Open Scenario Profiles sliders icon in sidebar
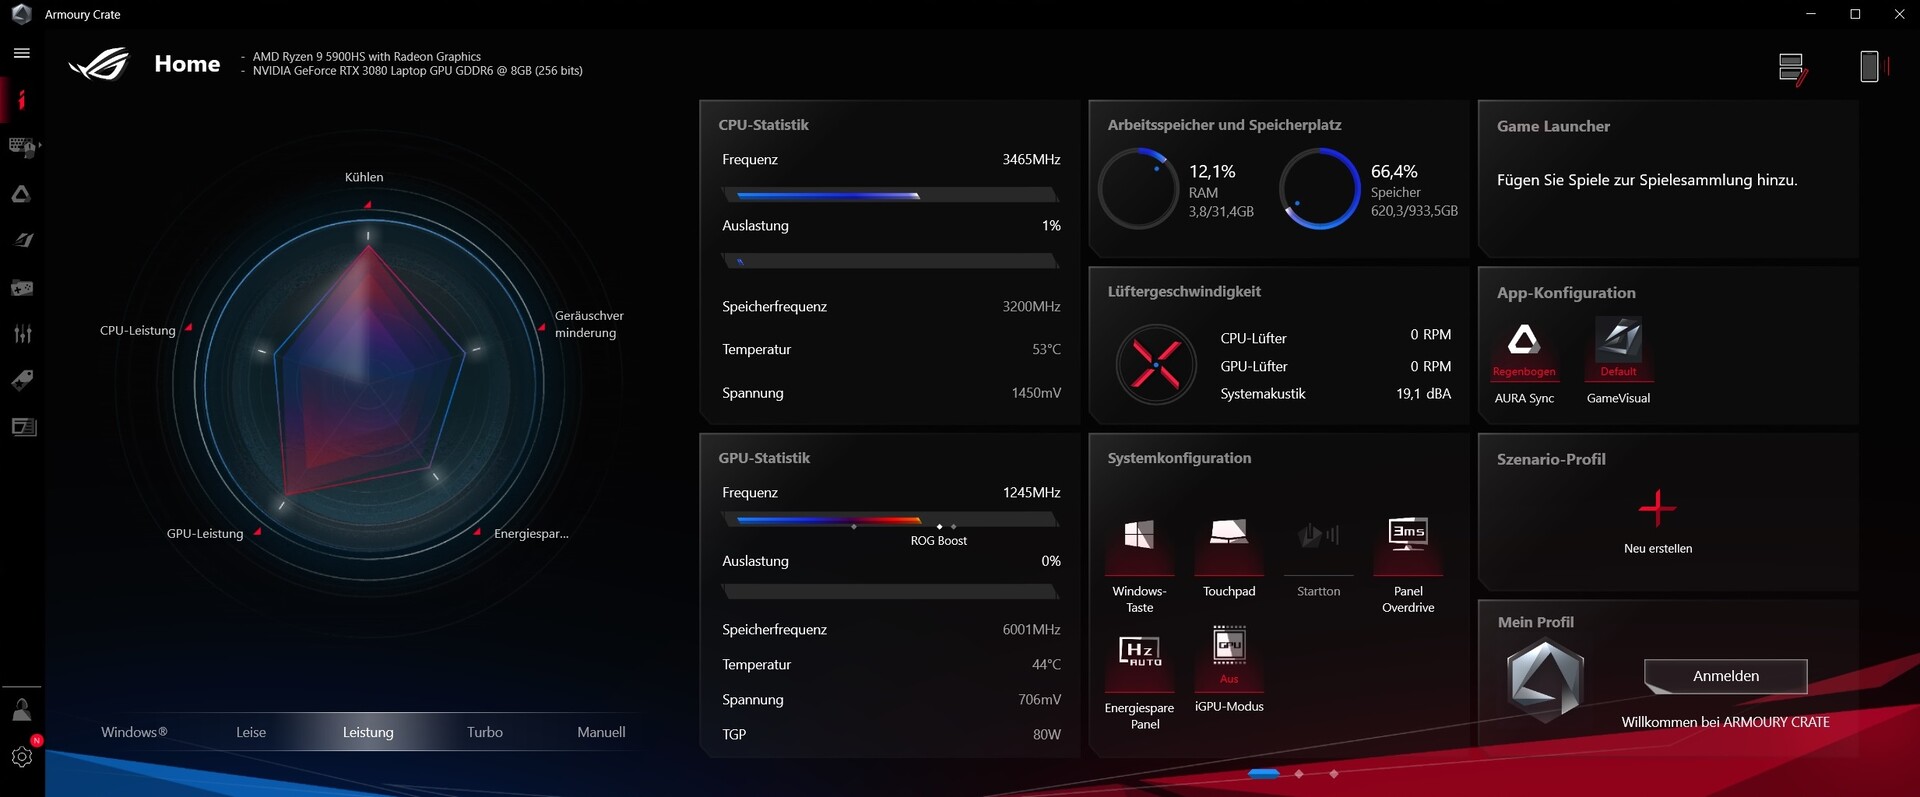Viewport: 1920px width, 797px height. point(22,334)
